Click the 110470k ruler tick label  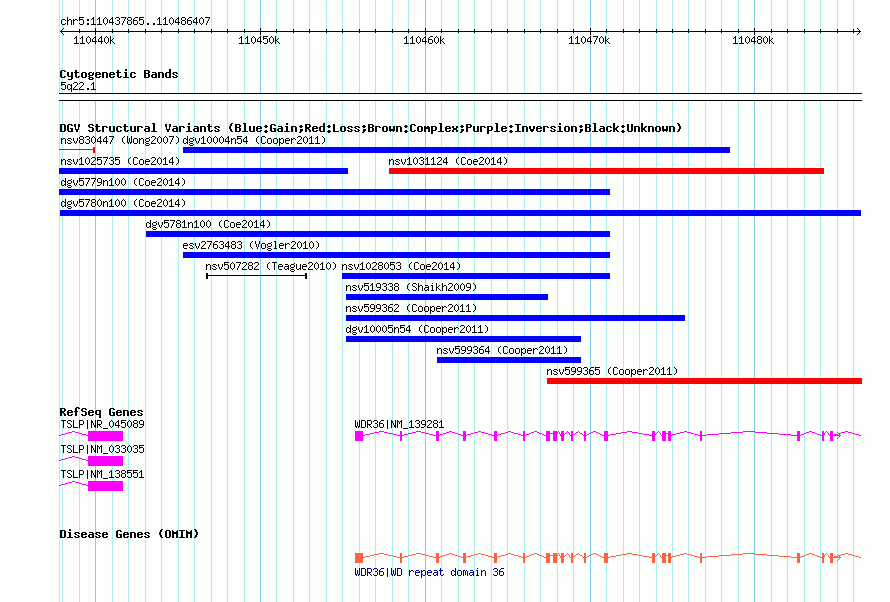coord(589,40)
